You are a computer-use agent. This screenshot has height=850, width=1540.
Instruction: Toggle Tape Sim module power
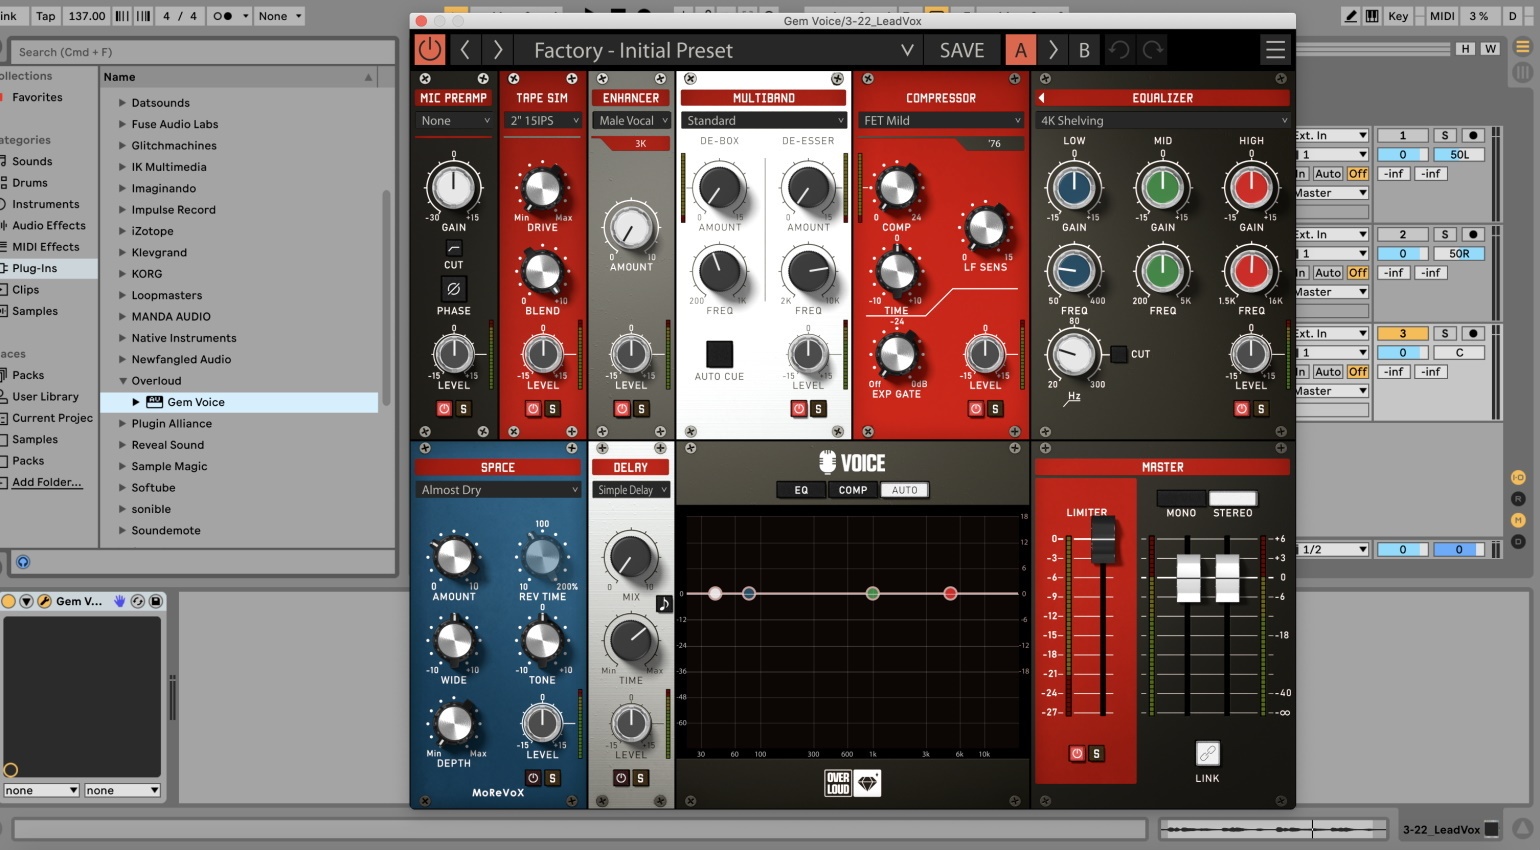click(533, 409)
